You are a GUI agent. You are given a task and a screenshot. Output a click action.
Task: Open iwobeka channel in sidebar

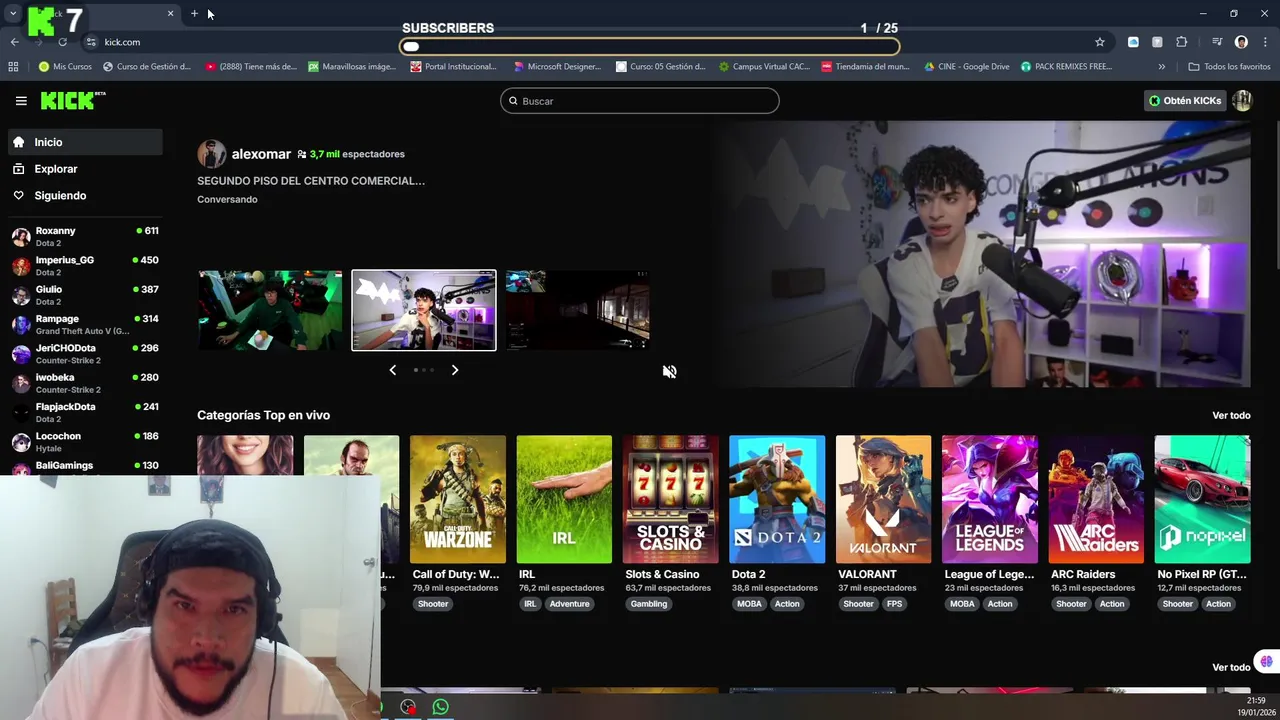pos(85,383)
